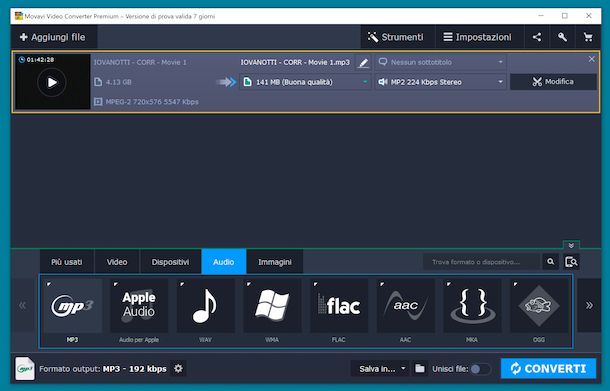Open the shopping cart icon

tap(588, 37)
